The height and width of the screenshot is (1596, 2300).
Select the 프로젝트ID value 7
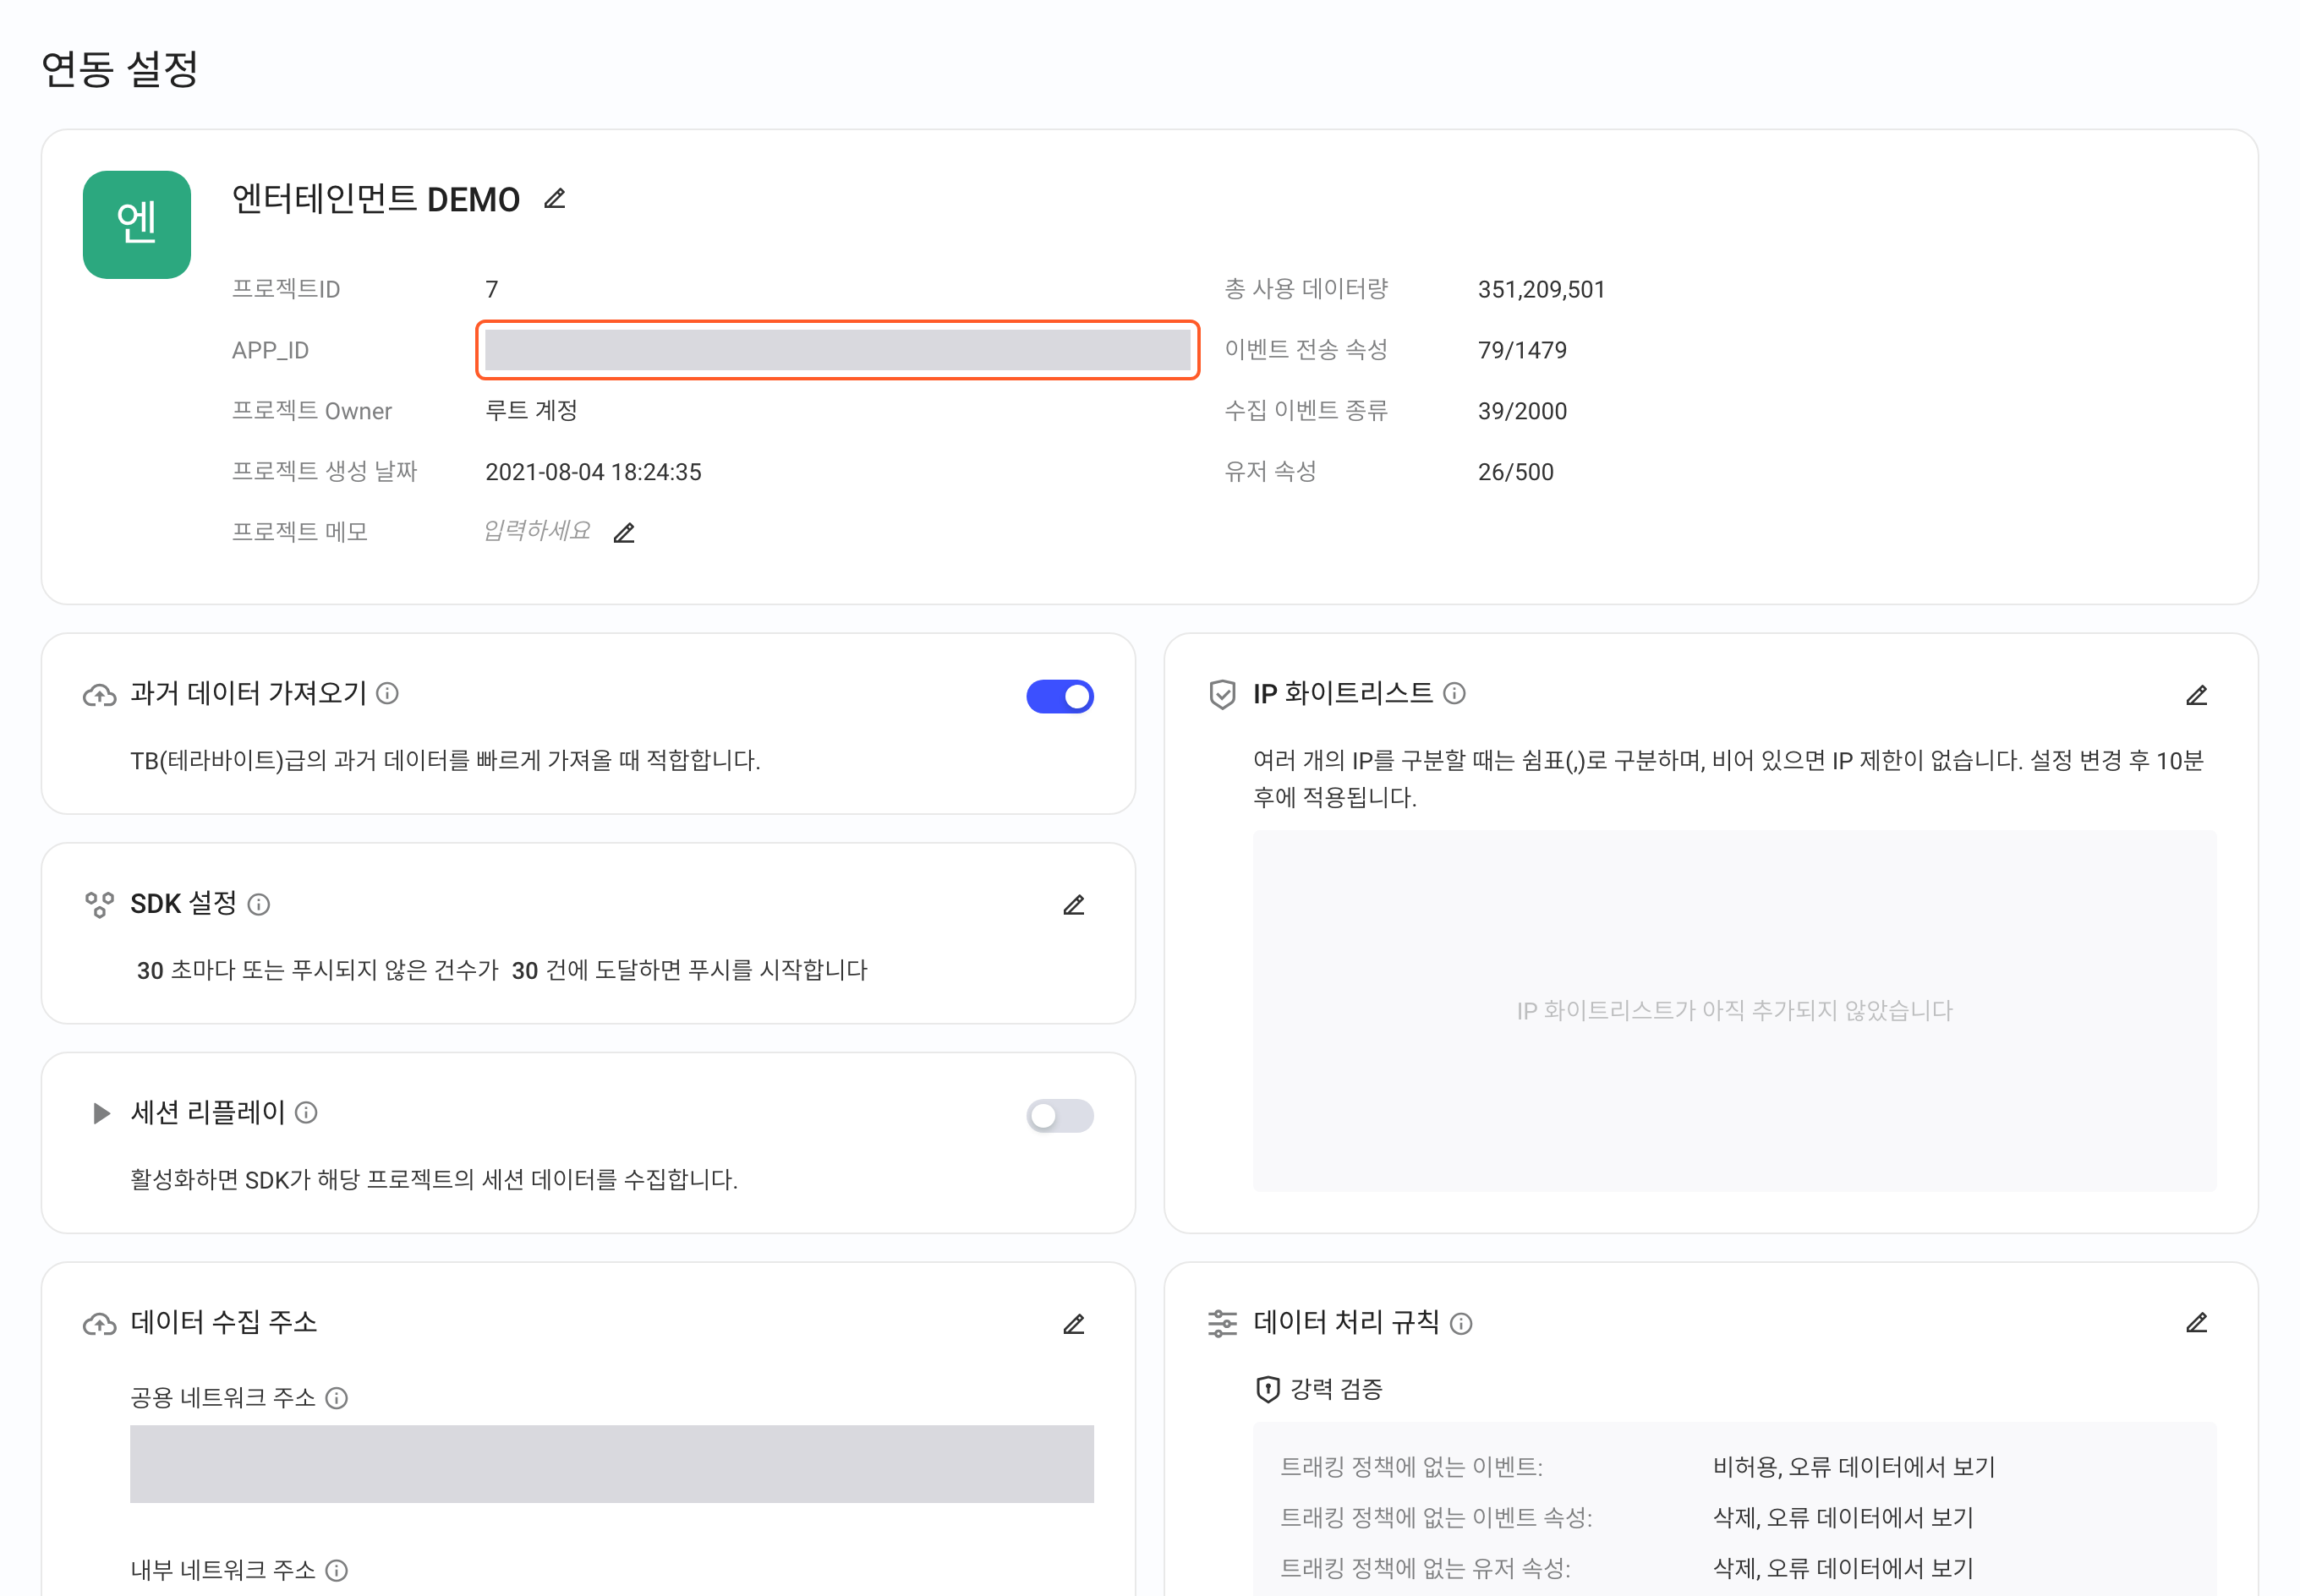(x=492, y=289)
